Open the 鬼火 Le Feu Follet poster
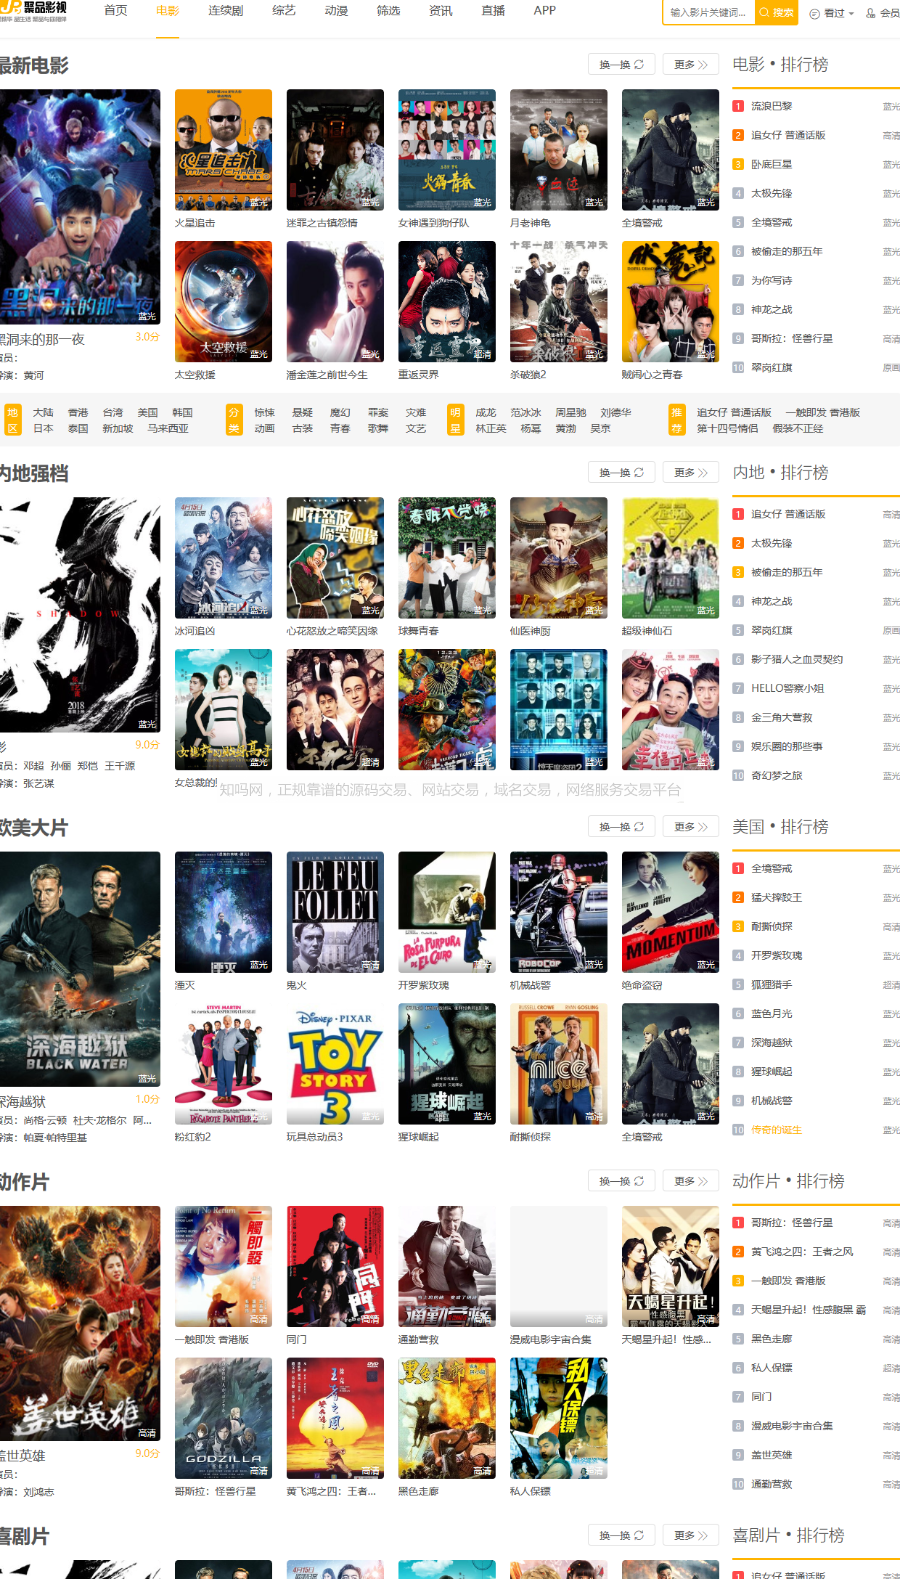Image resolution: width=900 pixels, height=1579 pixels. point(335,912)
